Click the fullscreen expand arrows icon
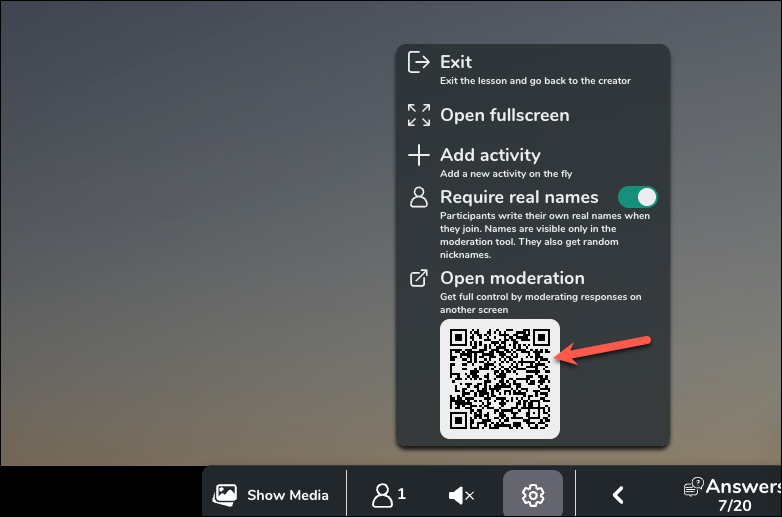 418,115
